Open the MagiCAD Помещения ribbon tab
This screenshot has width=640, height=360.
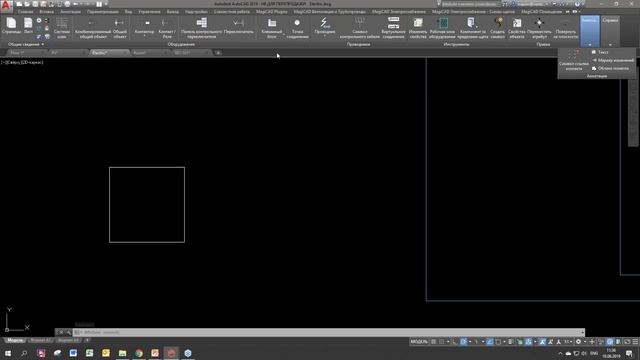coord(541,12)
